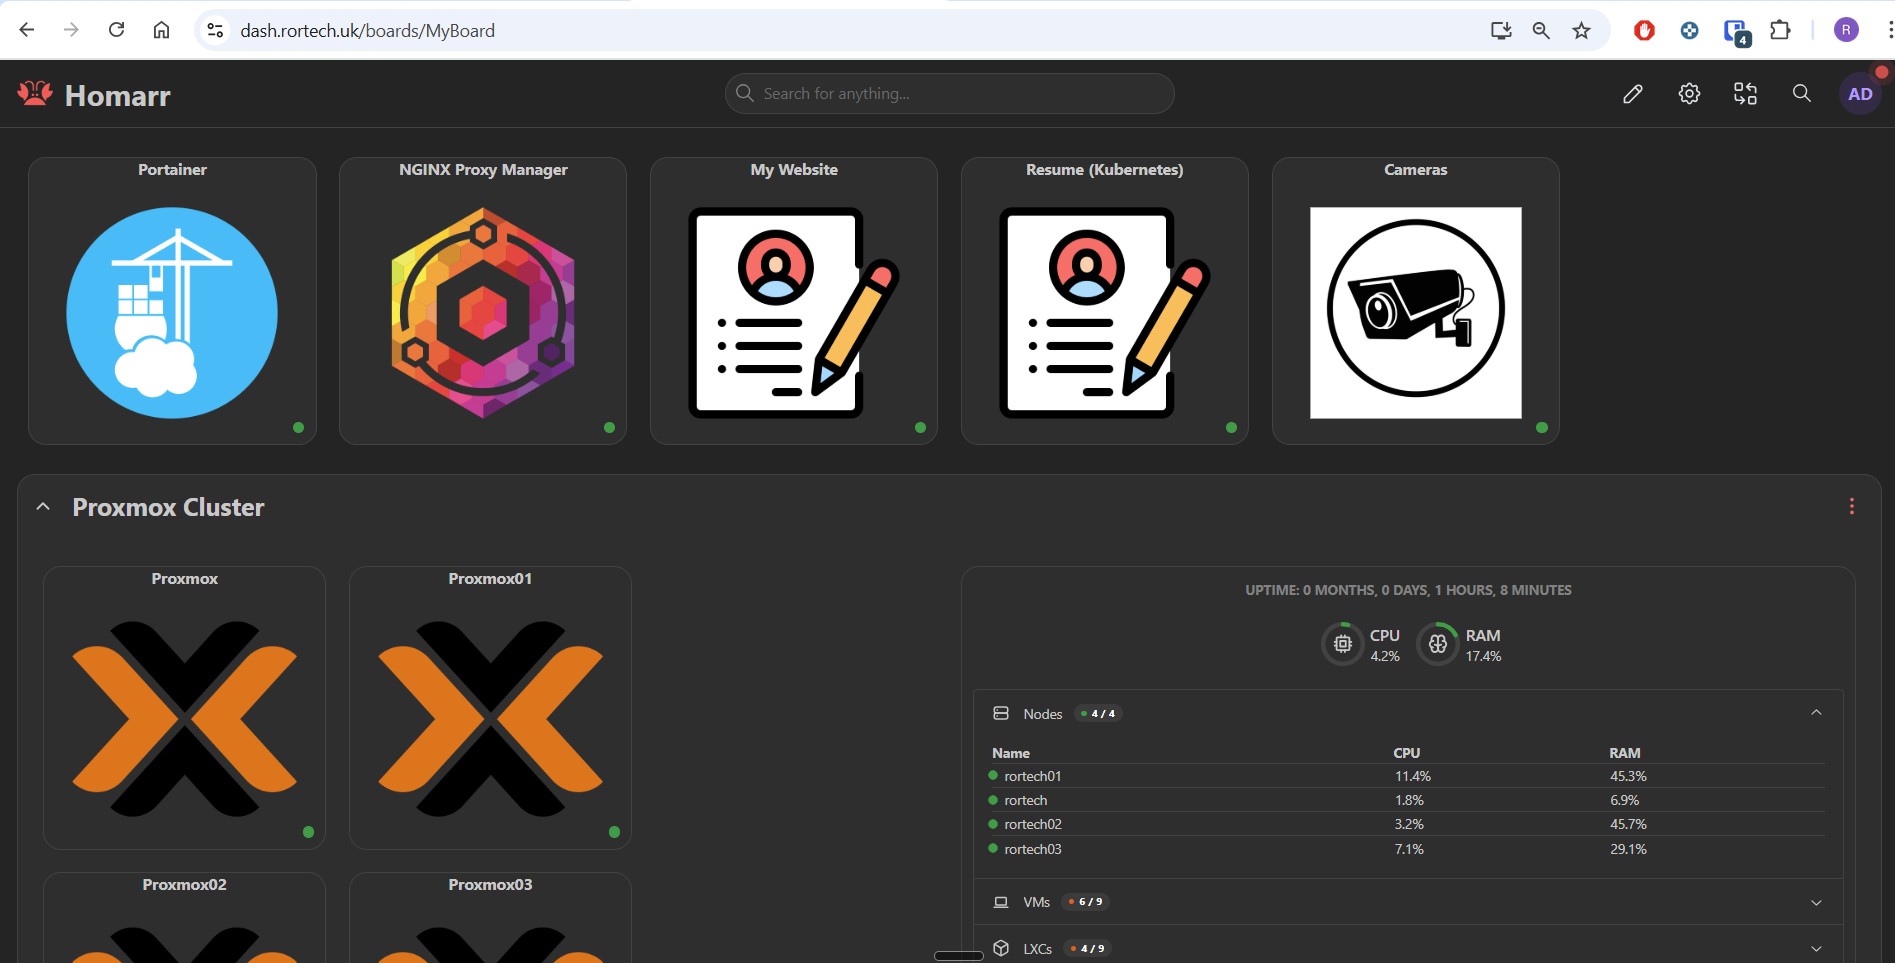The image size is (1895, 963).
Task: Click the Proxmox03 tile title
Action: [490, 885]
